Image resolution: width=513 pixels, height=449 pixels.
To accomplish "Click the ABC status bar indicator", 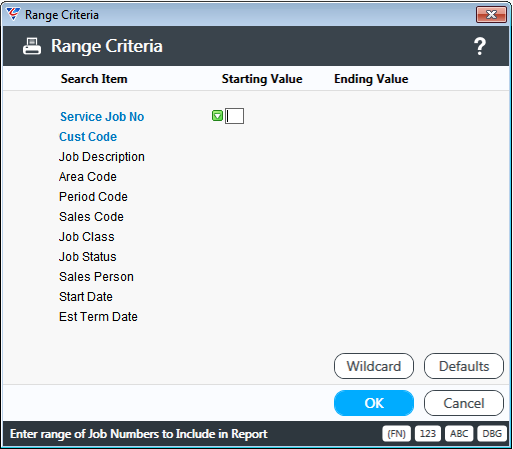I will point(459,434).
